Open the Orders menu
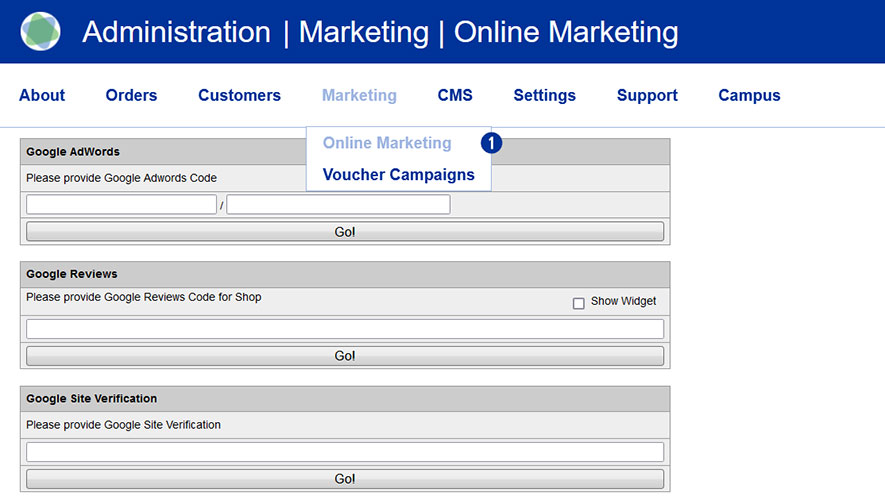Viewport: 885px width, 504px height. point(131,96)
